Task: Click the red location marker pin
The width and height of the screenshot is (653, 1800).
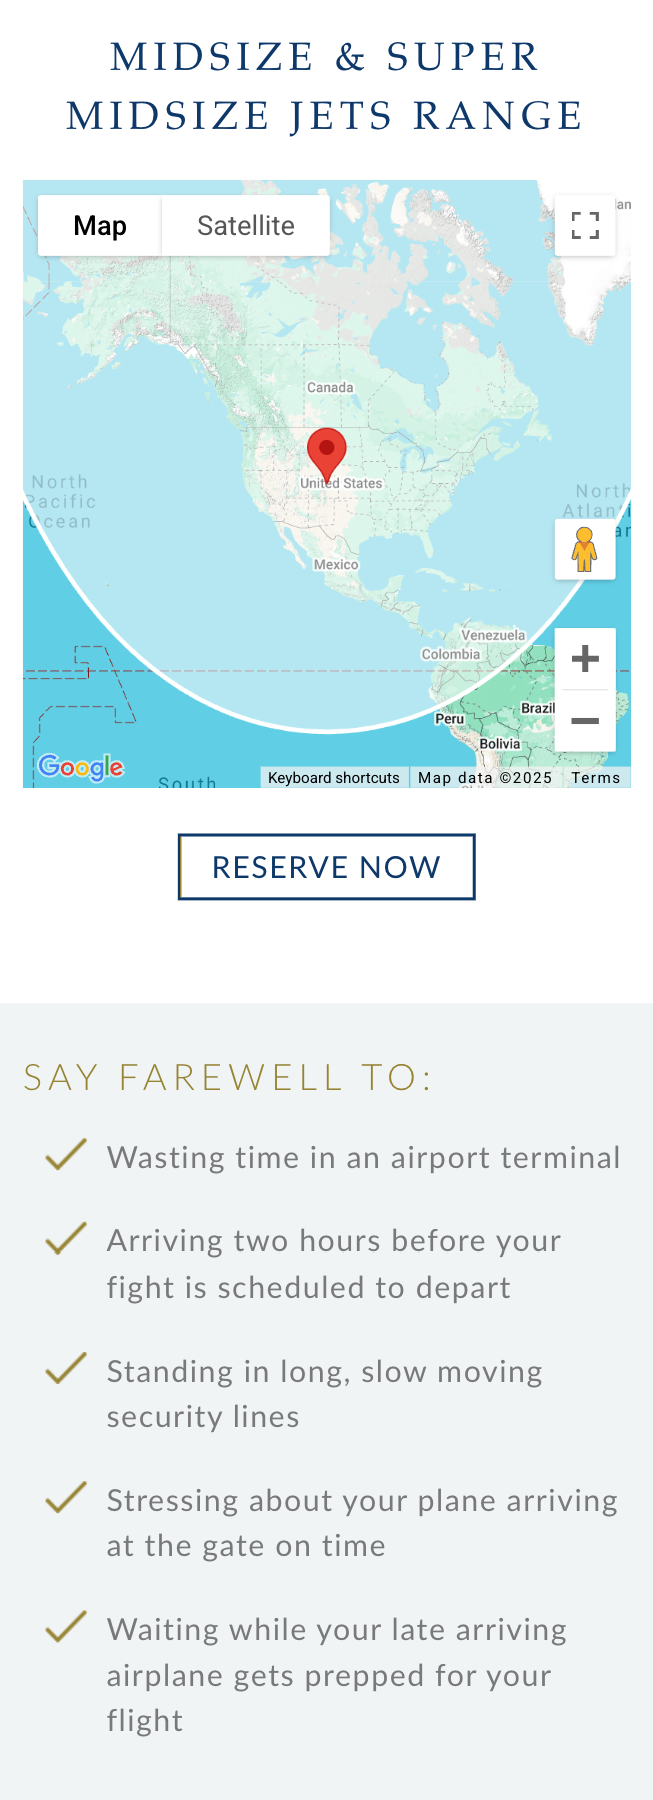Action: 326,453
